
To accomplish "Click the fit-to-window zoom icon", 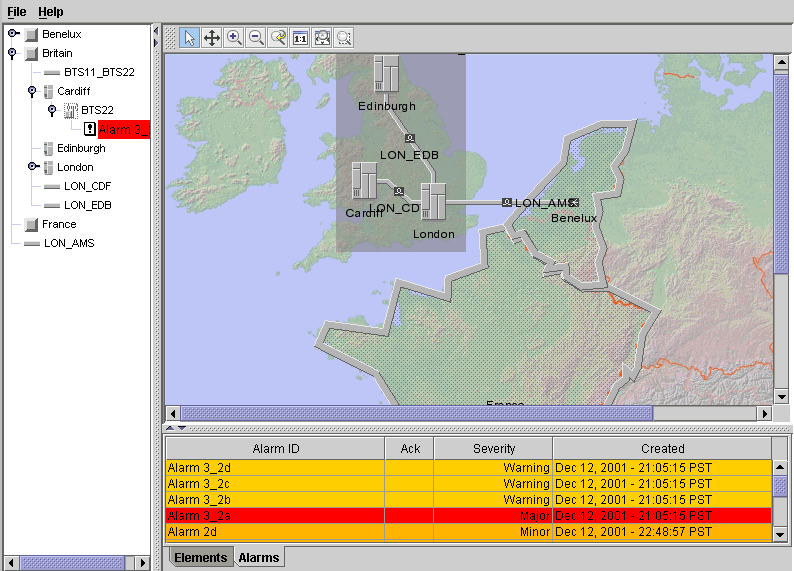I will point(322,38).
